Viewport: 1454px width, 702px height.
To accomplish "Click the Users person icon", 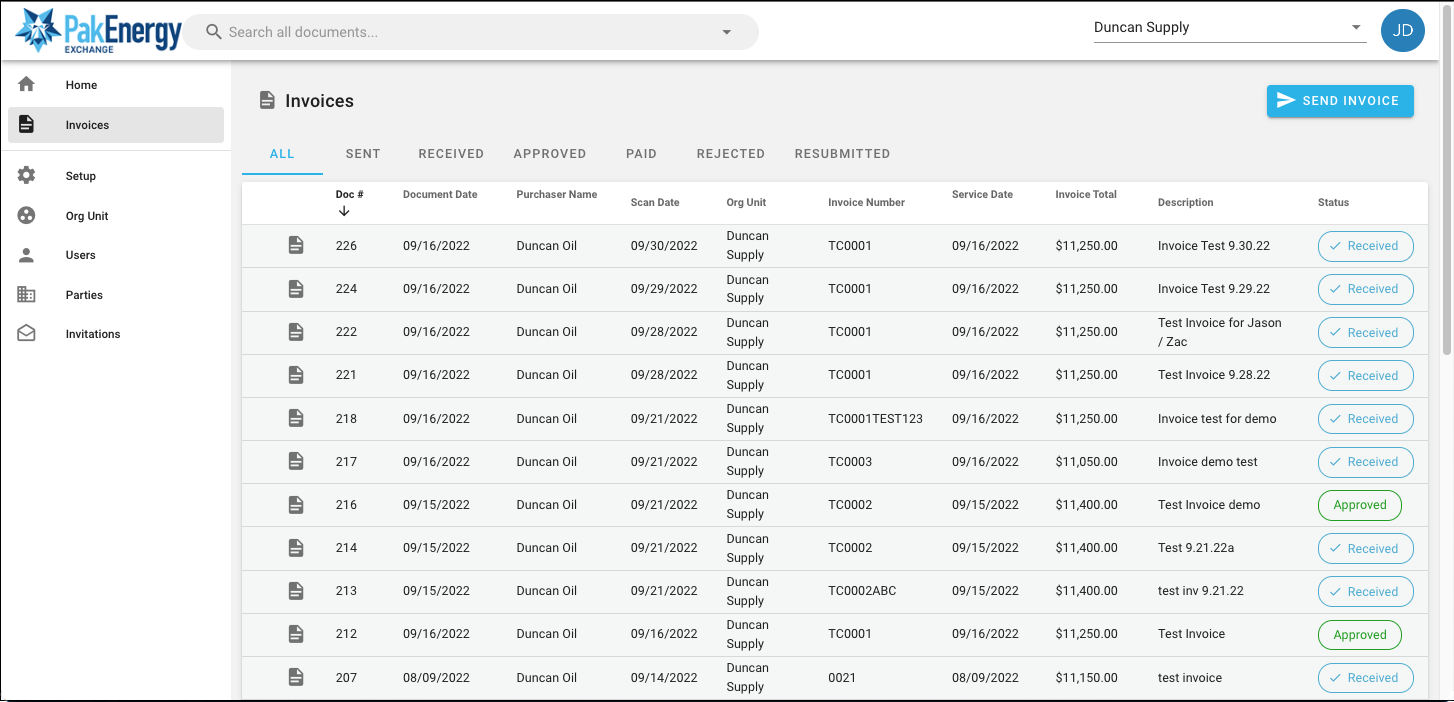I will coord(27,255).
